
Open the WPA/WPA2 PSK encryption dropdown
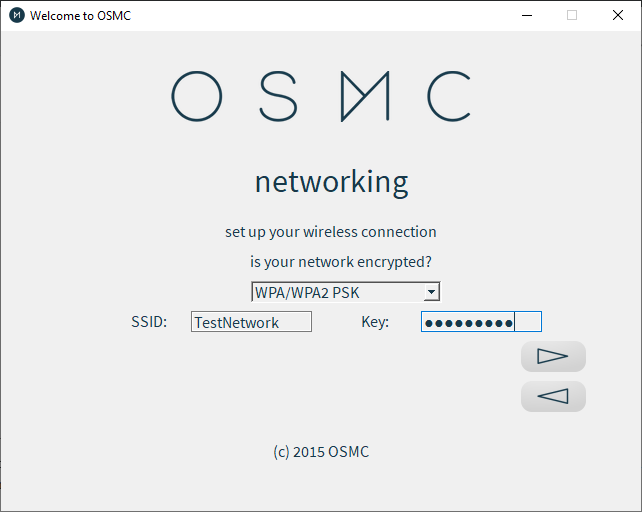click(346, 292)
